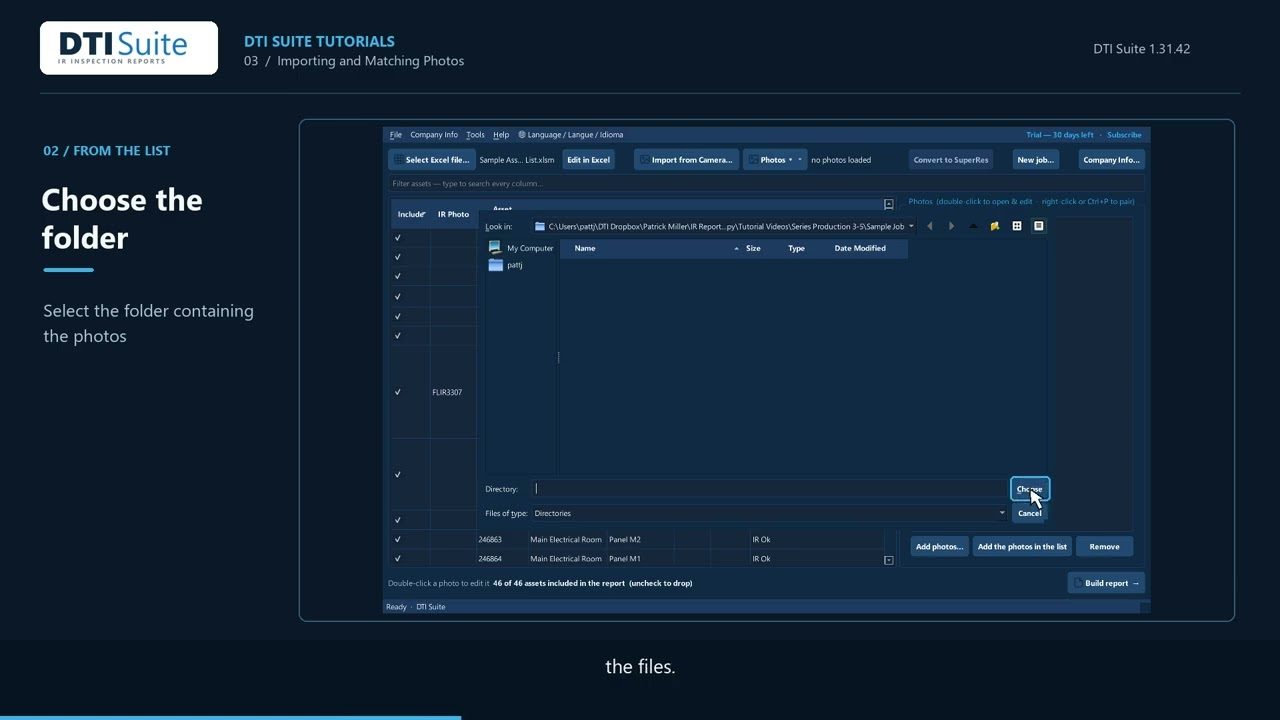
Task: Click the Remove button
Action: [x=1104, y=547]
